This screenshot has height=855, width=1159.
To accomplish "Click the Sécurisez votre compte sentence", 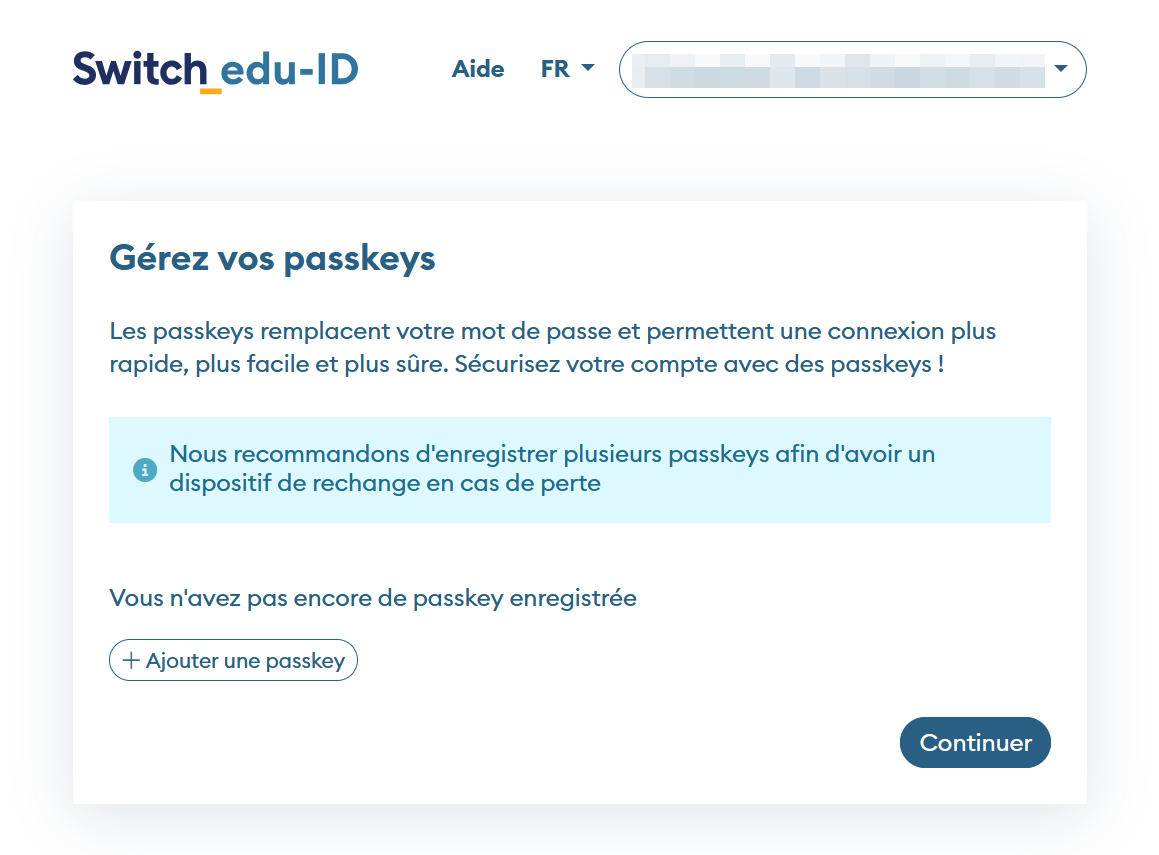I will click(699, 364).
